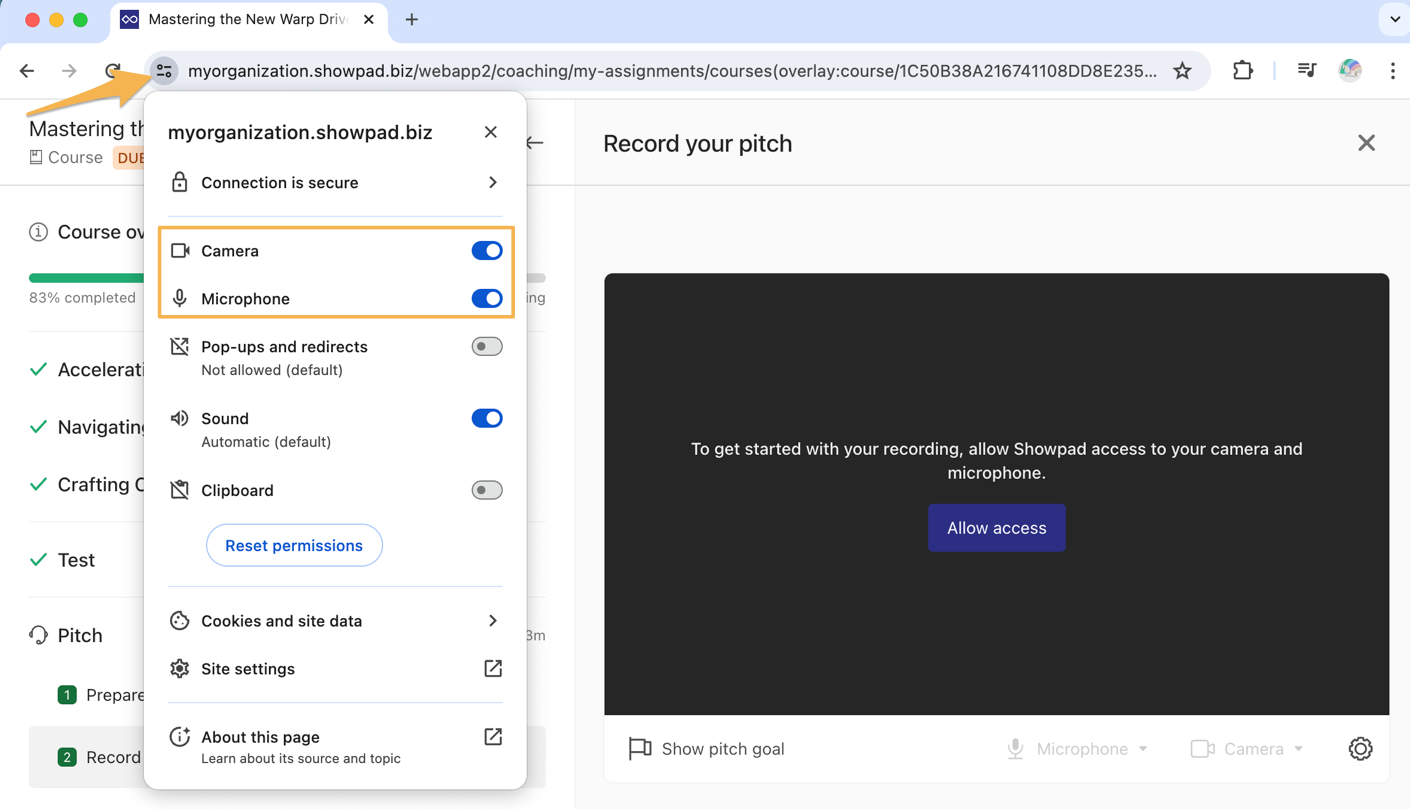
Task: Open recording settings gear icon
Action: (1360, 748)
